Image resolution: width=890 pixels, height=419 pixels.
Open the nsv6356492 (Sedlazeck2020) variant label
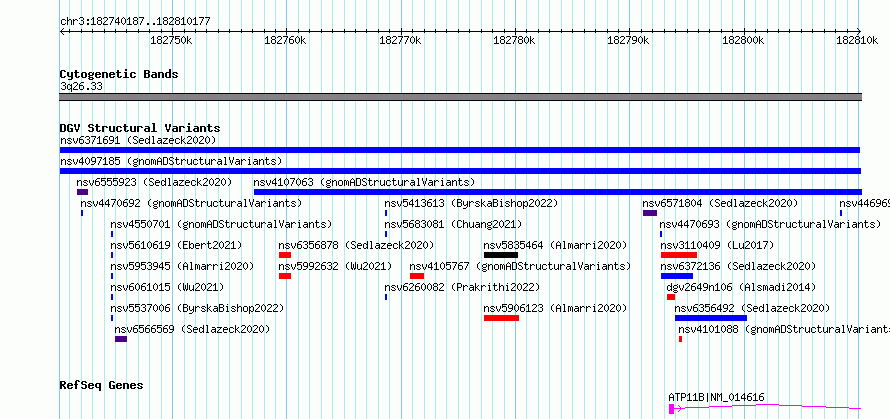pos(752,308)
